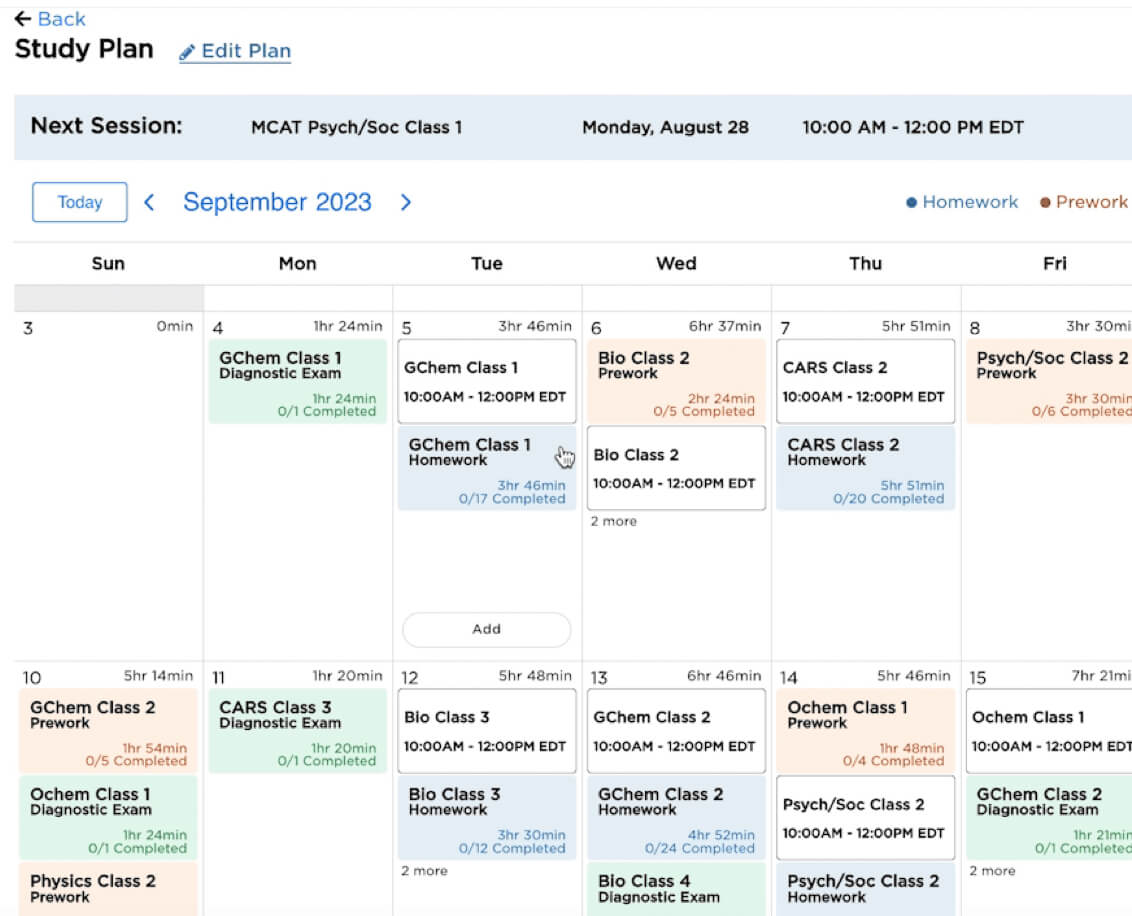Click the Add button on September 5
The height and width of the screenshot is (916, 1132).
pos(486,629)
